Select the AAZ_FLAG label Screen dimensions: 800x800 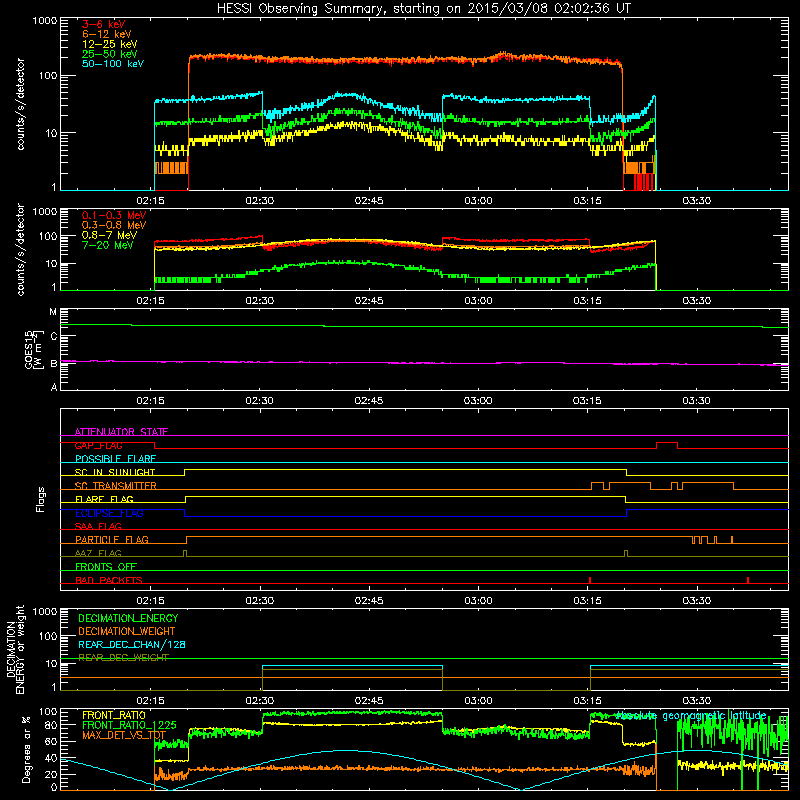pyautogui.click(x=98, y=553)
